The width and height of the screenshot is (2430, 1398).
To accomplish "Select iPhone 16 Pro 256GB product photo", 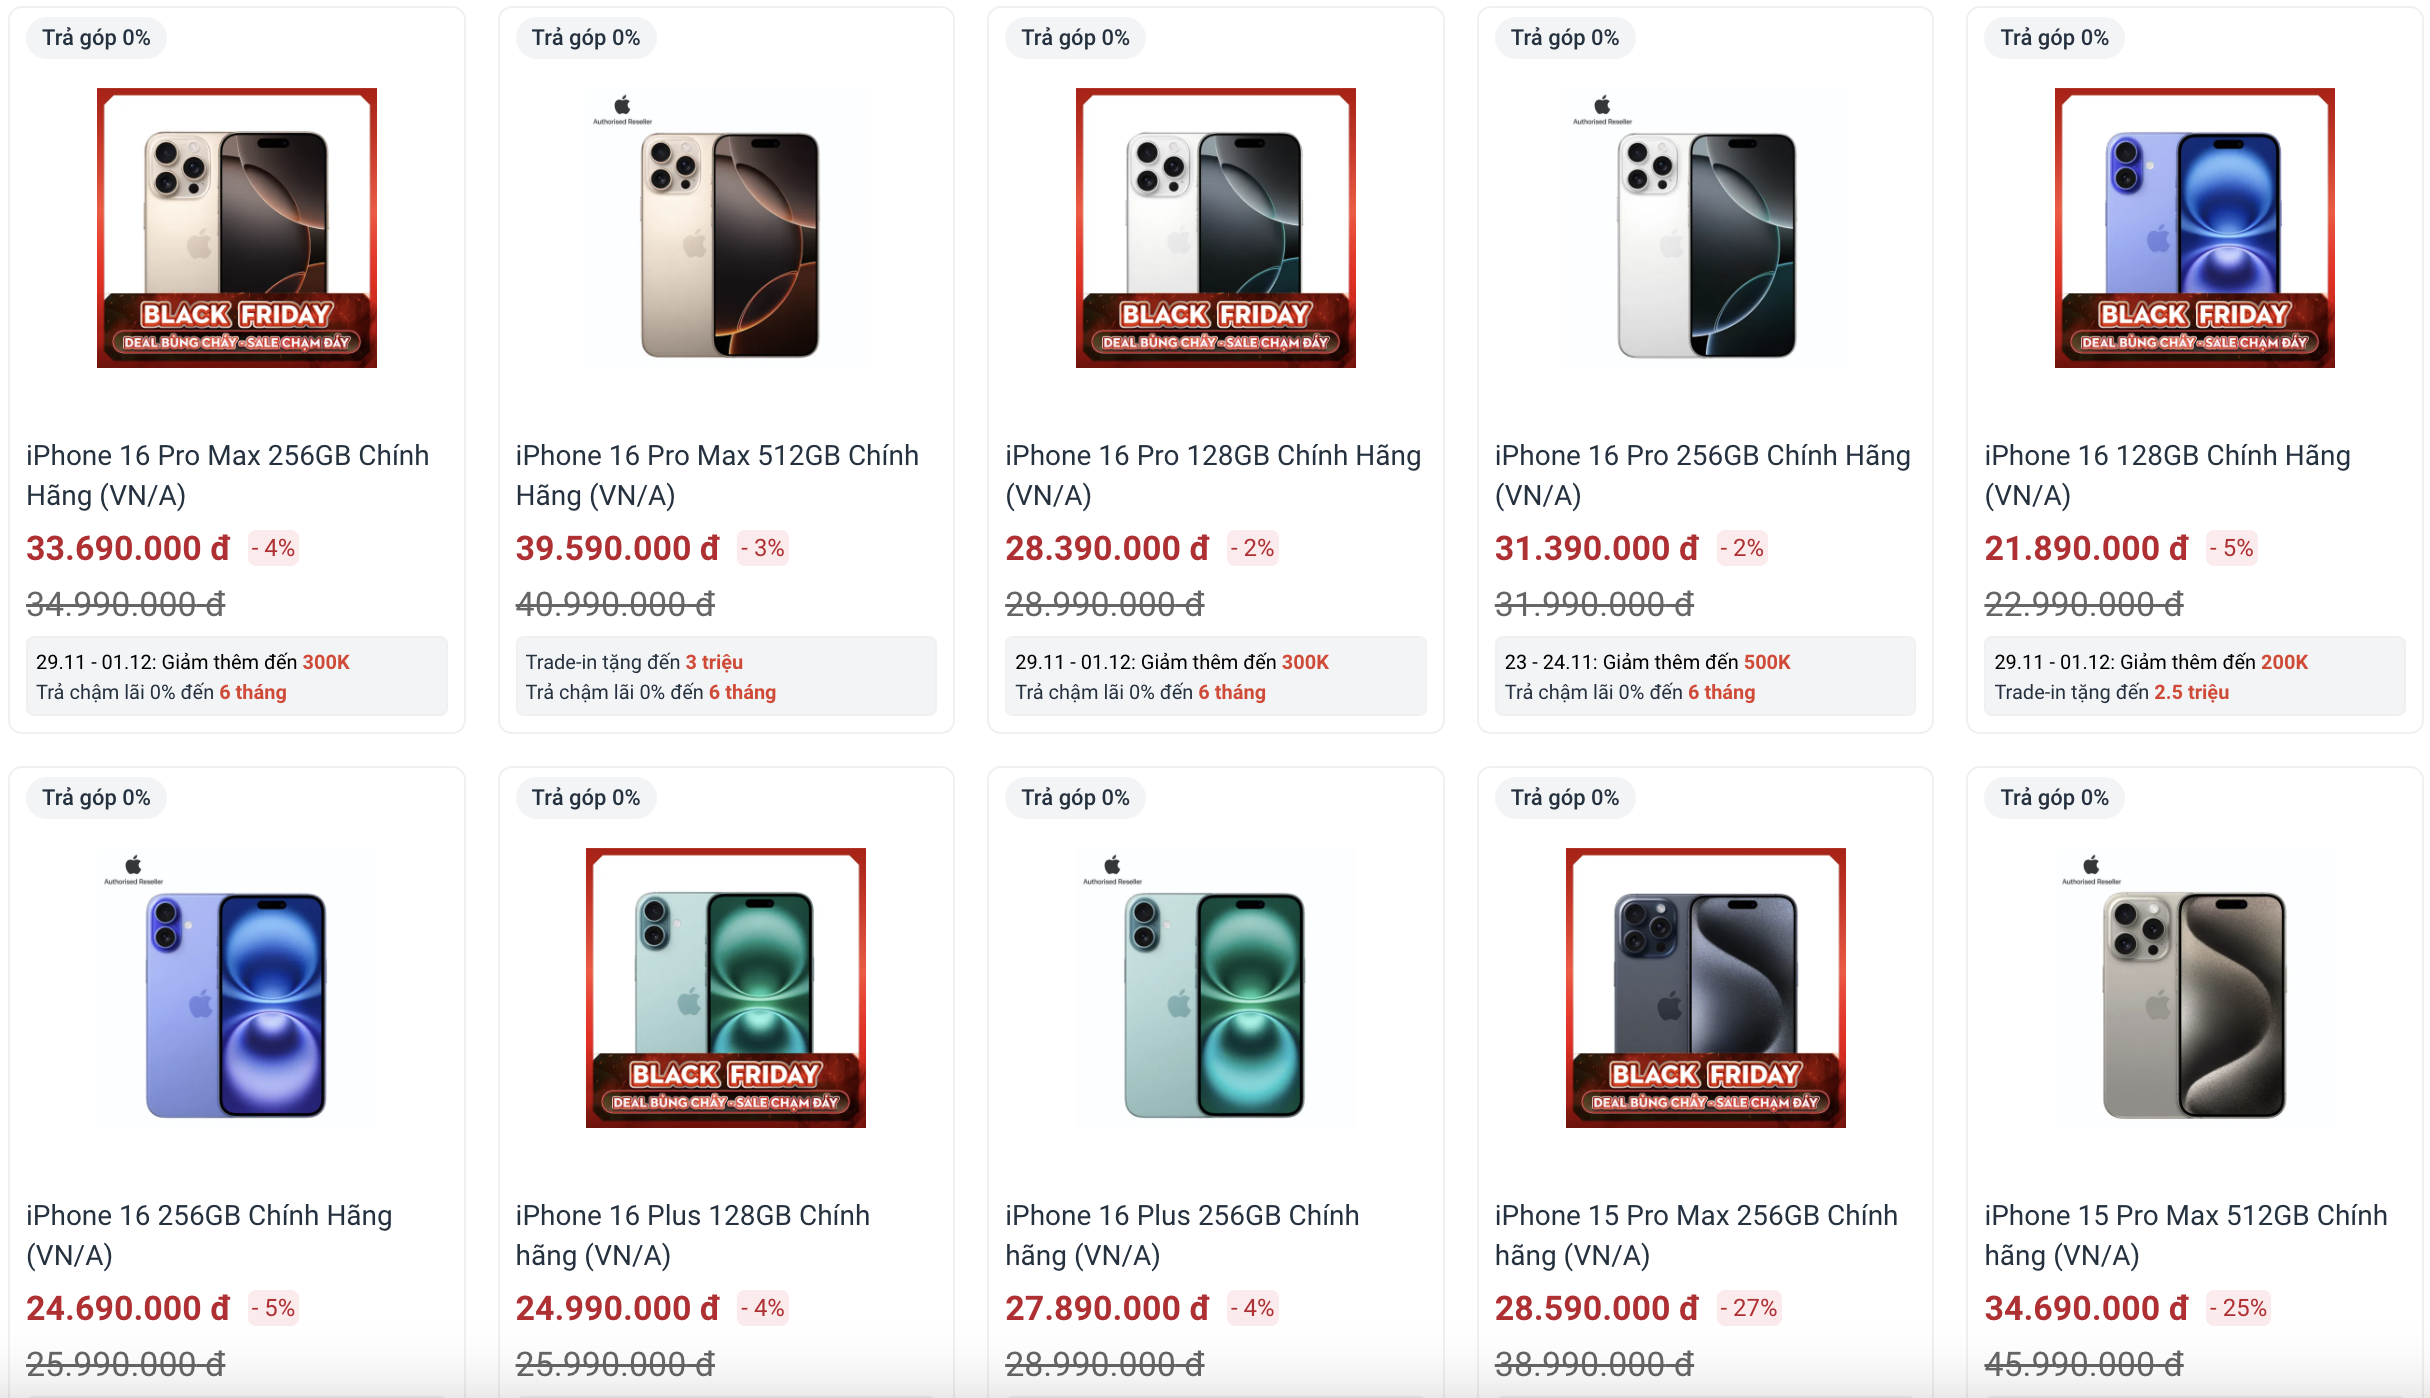I will (x=1705, y=228).
